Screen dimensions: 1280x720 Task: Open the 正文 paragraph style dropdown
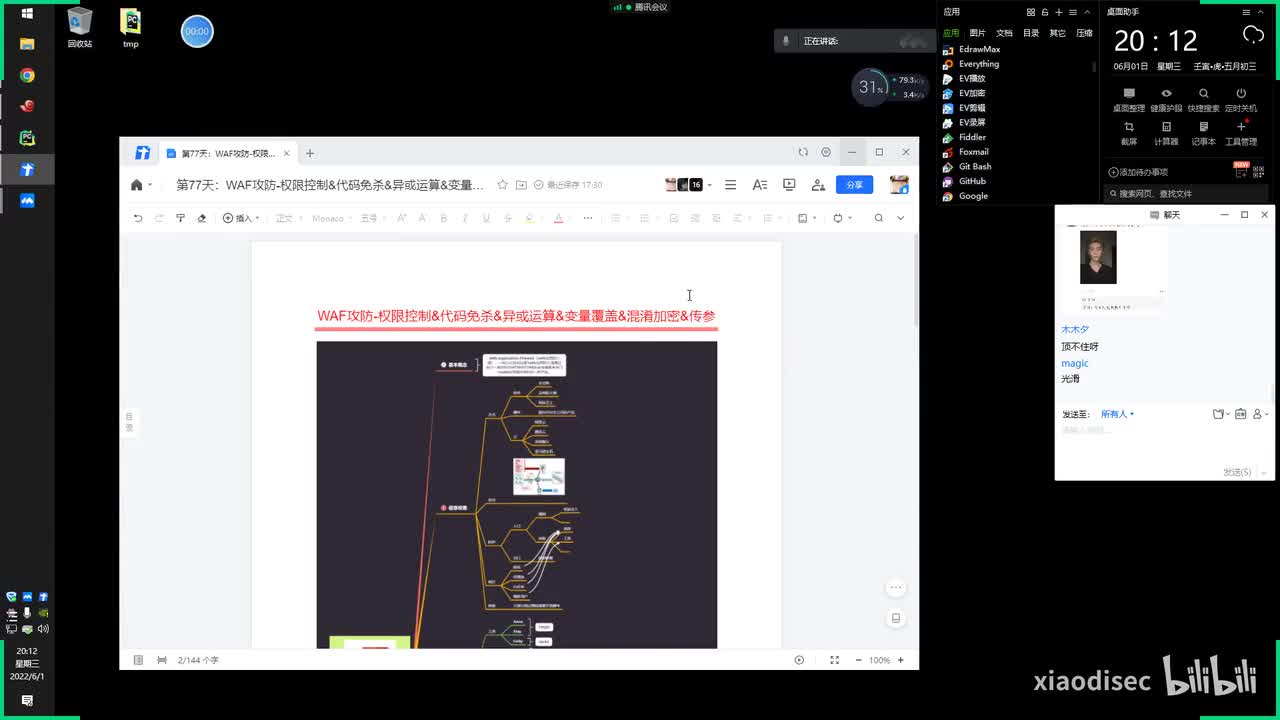288,218
